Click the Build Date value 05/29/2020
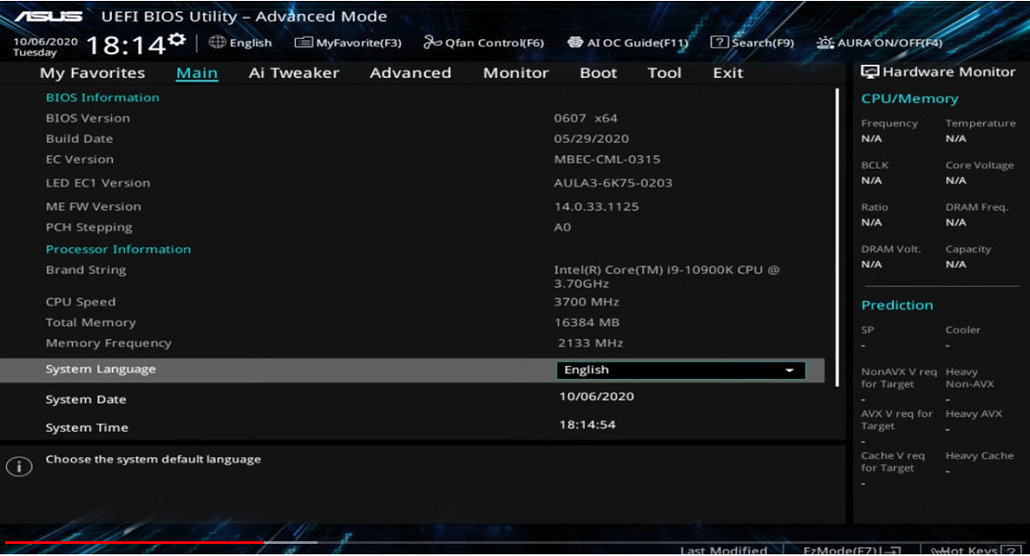This screenshot has width=1030, height=556. click(x=591, y=139)
